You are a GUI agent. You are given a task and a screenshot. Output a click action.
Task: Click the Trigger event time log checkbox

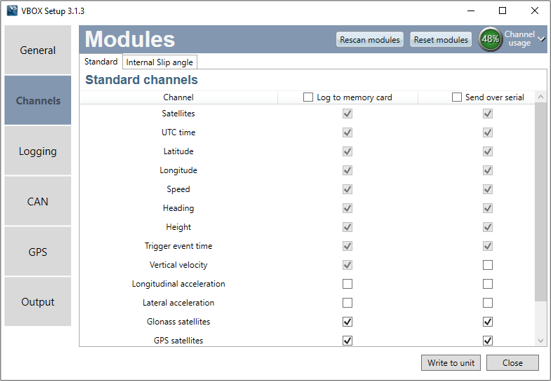[x=347, y=246]
